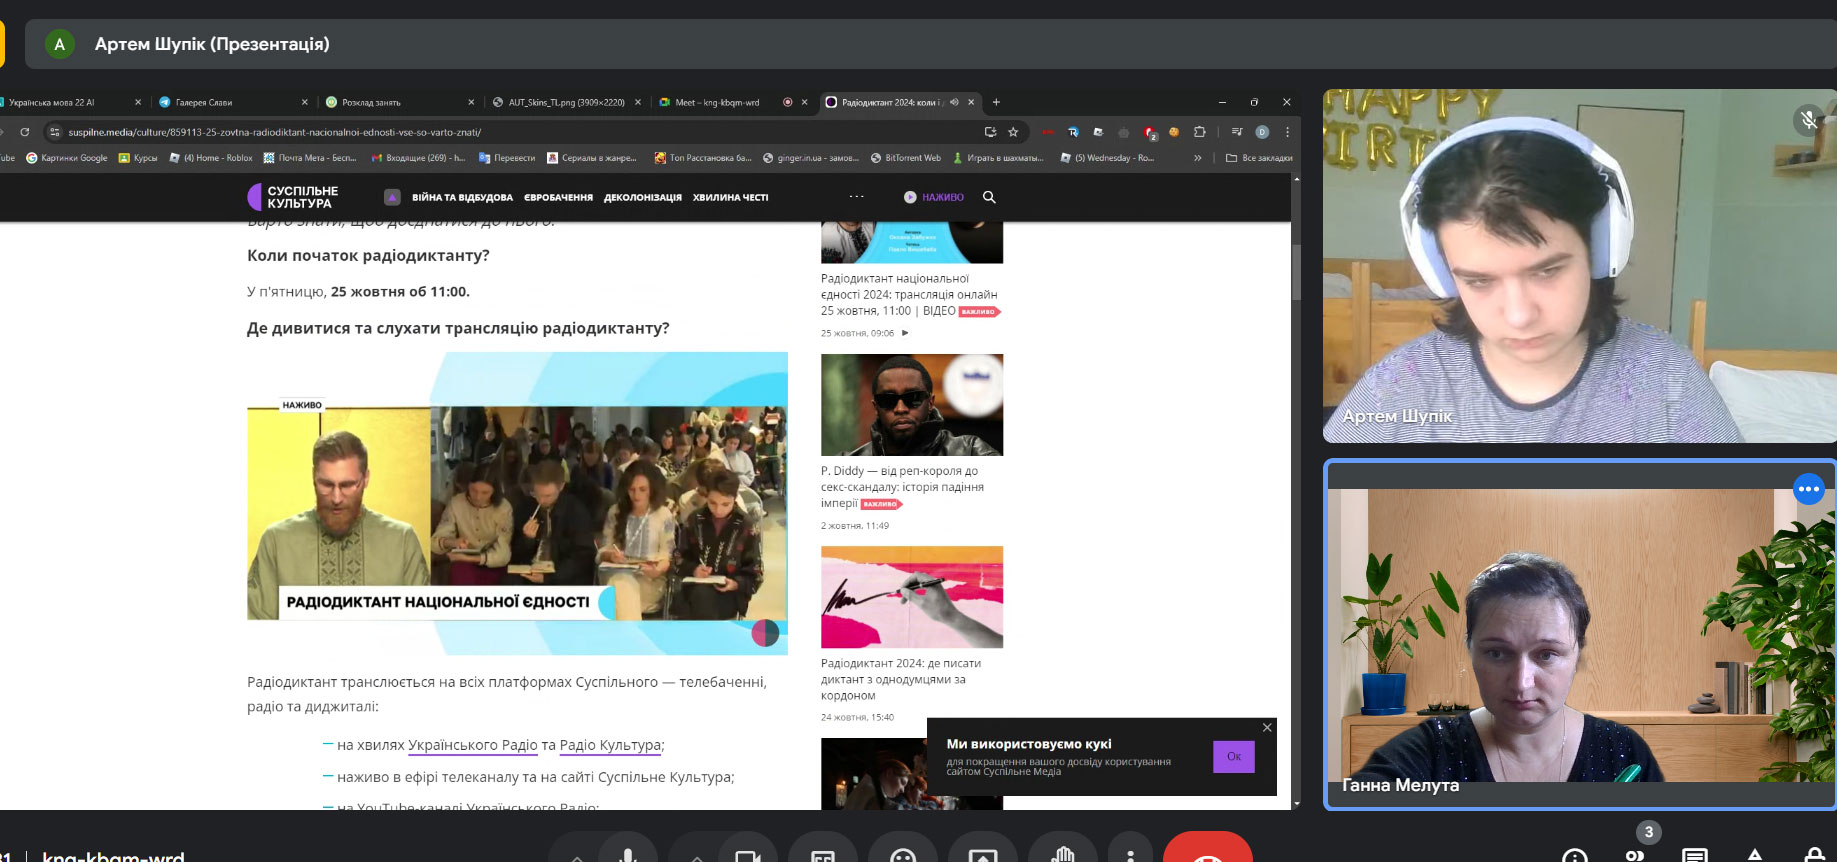This screenshot has width=1837, height=862.
Task: Open the ХВИЛИНА ЧЕСТІ menu item
Action: coord(730,198)
